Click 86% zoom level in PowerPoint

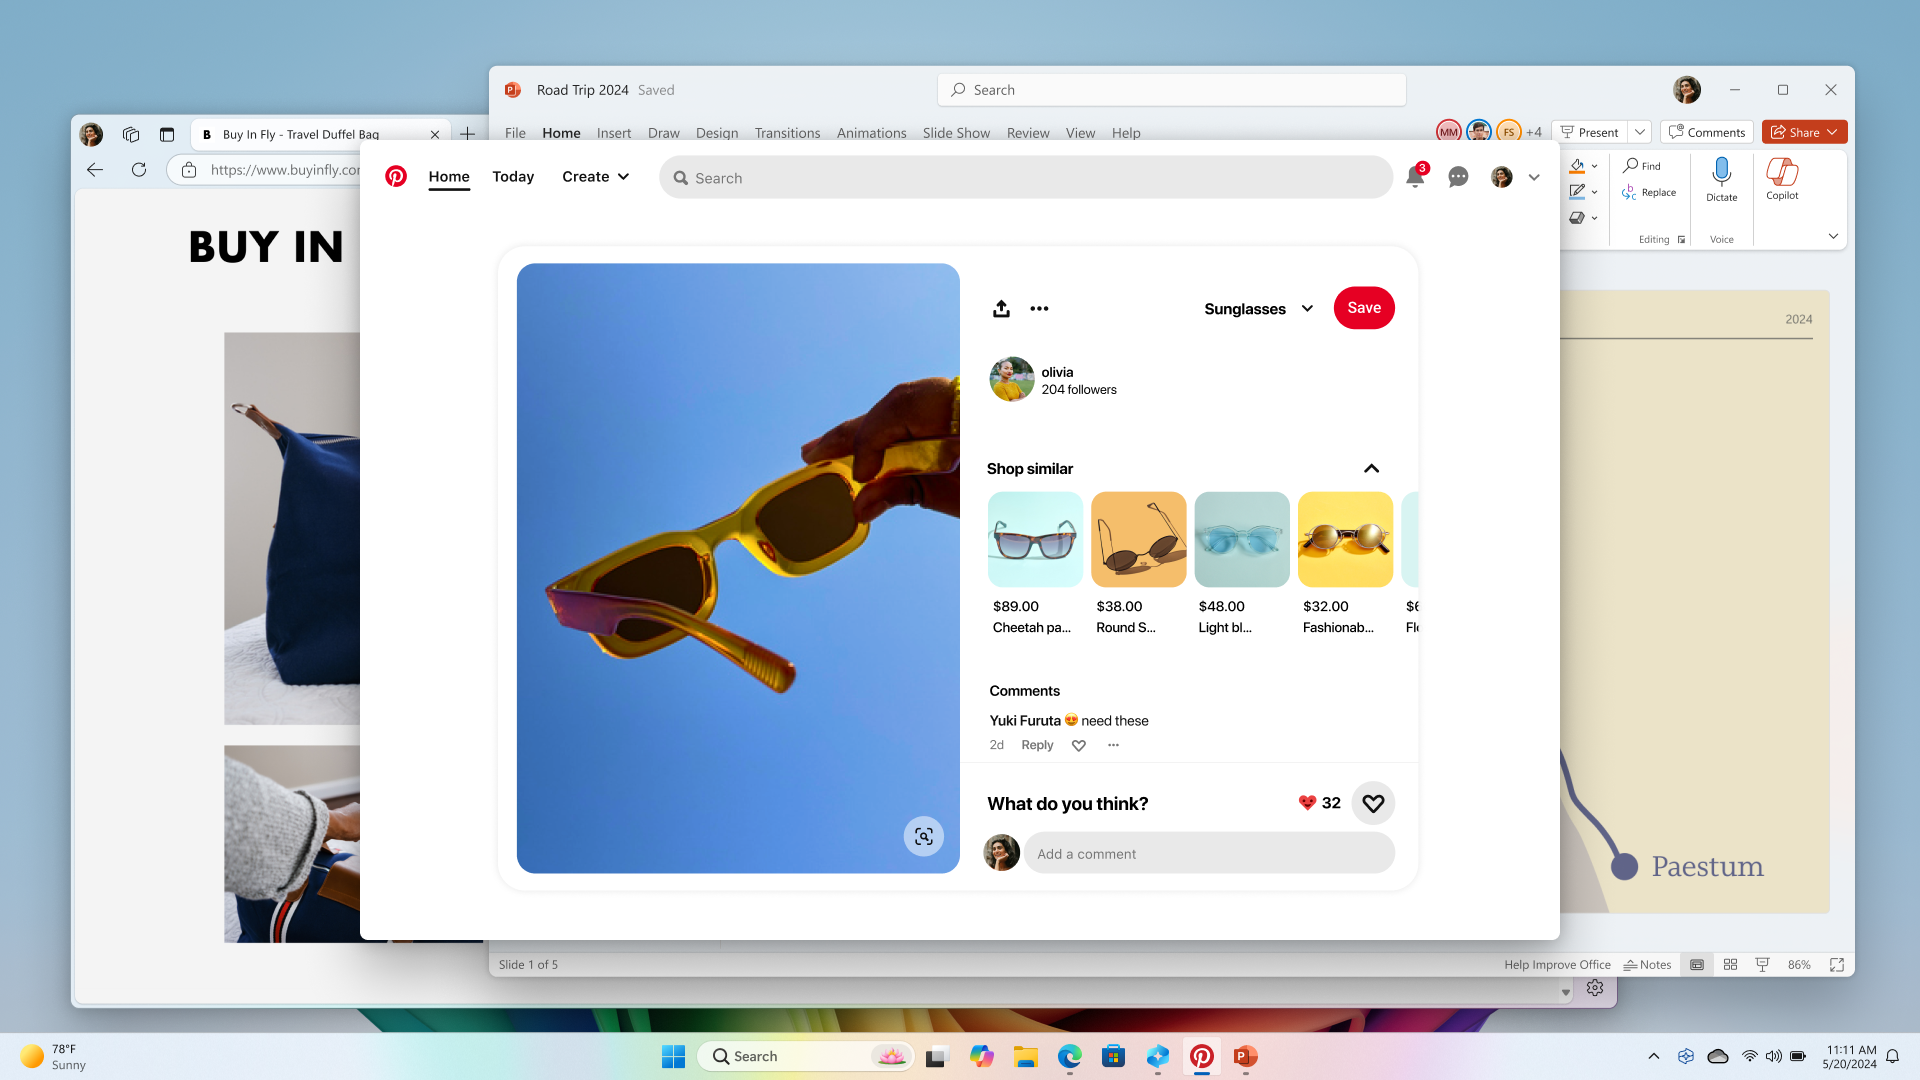pyautogui.click(x=1799, y=965)
